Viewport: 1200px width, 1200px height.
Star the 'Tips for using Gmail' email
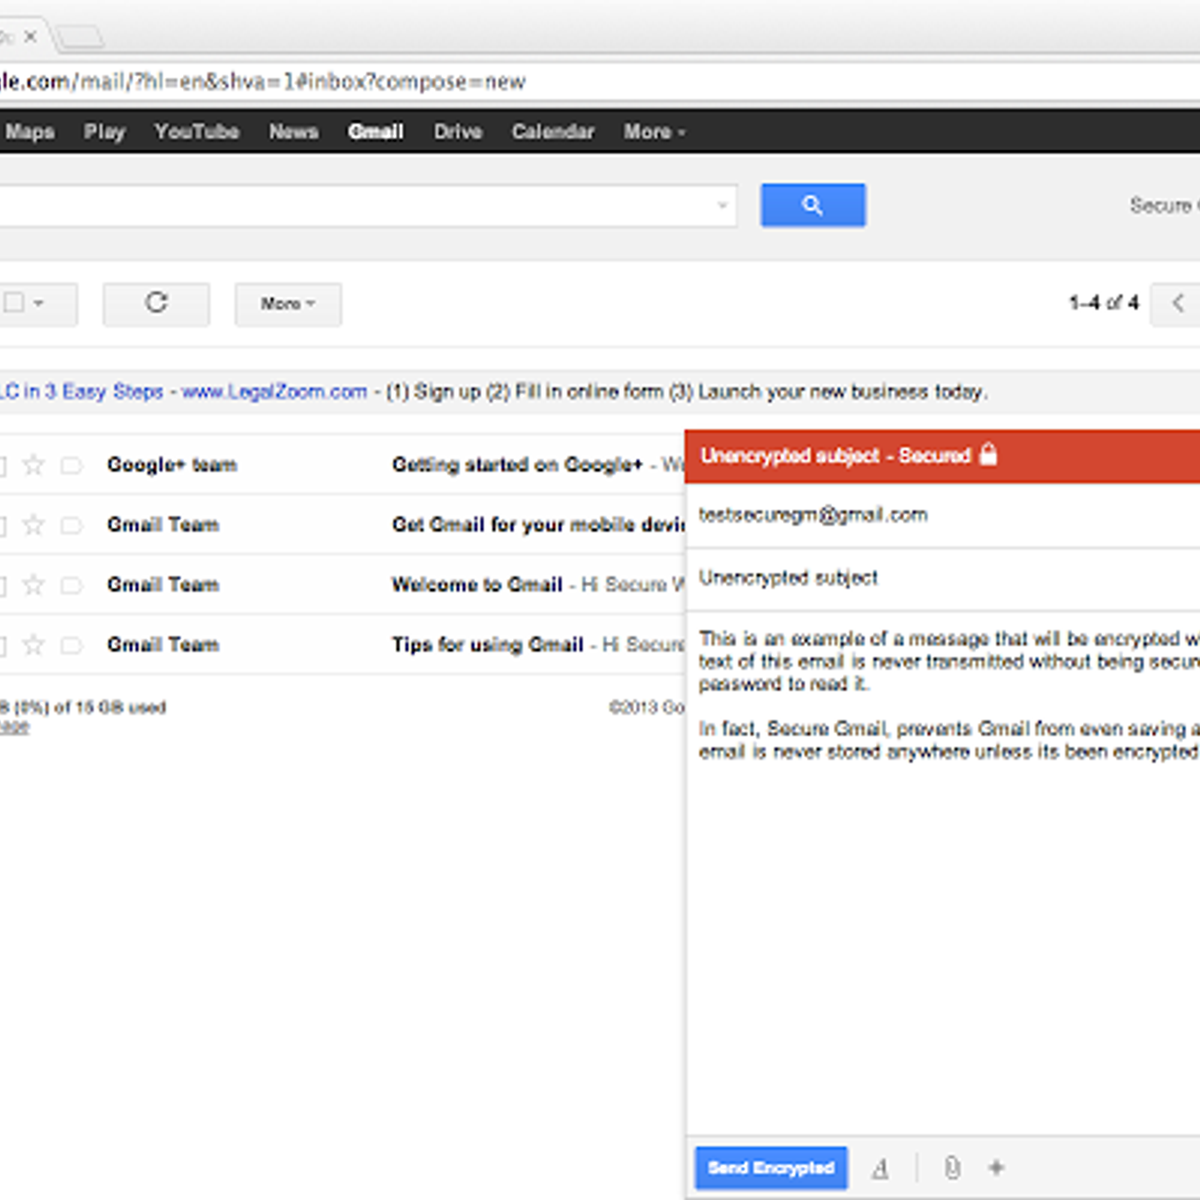34,644
